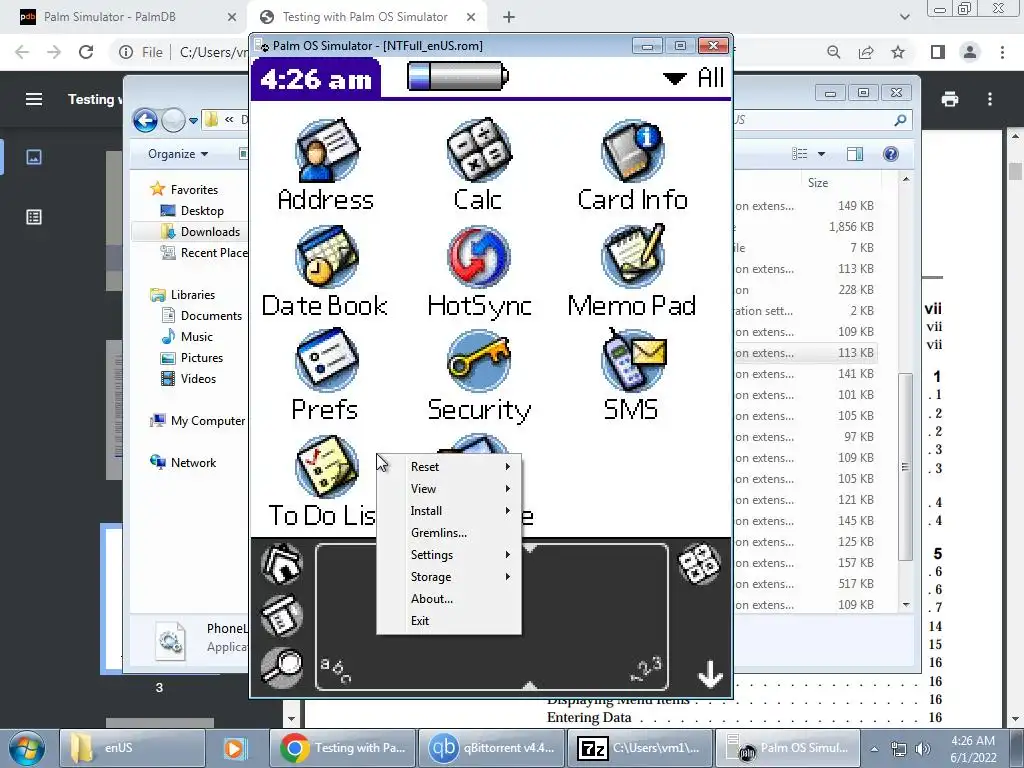Click the Explorer search magnifier
Screen dimensions: 1024x768
click(x=901, y=120)
